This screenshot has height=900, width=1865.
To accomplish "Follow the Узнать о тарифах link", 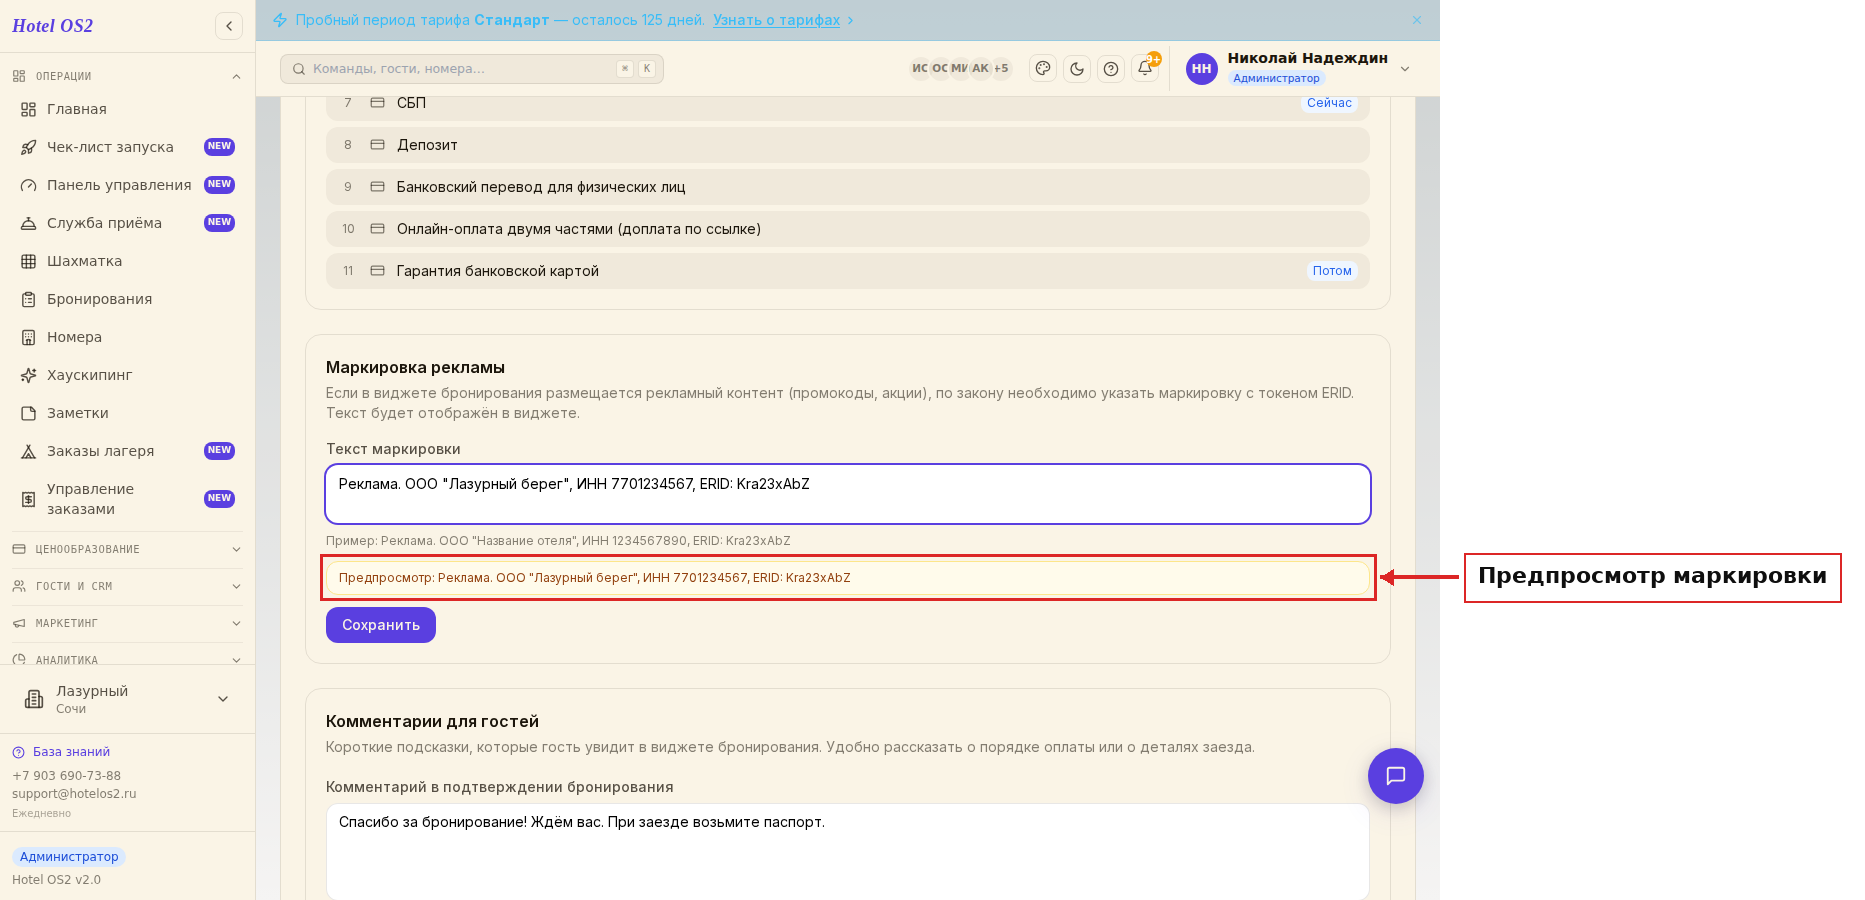I will point(776,20).
